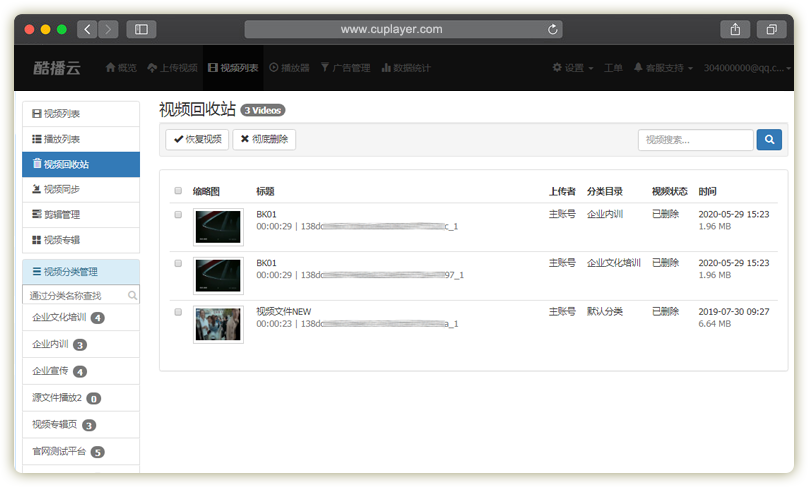Viewport: 810px width, 488px height.
Task: Expand the 设置 settings dropdown
Action: coord(573,68)
